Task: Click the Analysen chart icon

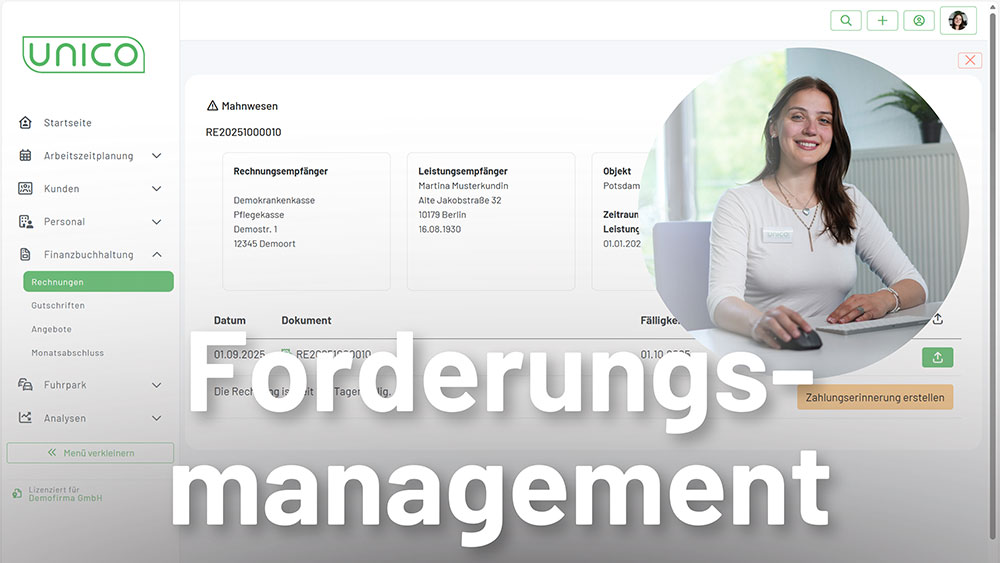Action: (25, 418)
